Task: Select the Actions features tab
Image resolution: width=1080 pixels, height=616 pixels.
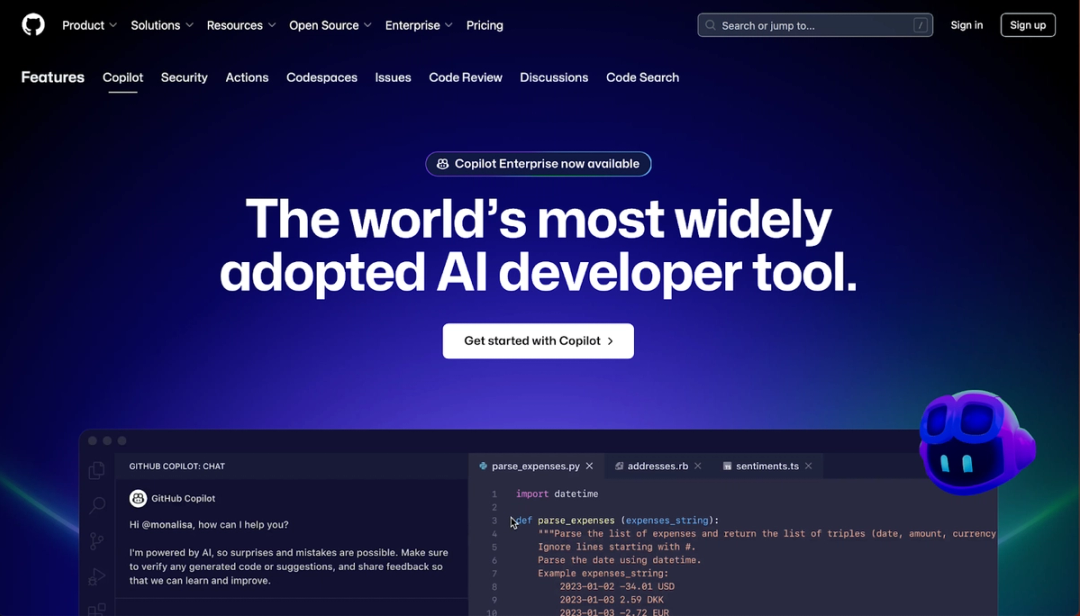Action: (247, 78)
